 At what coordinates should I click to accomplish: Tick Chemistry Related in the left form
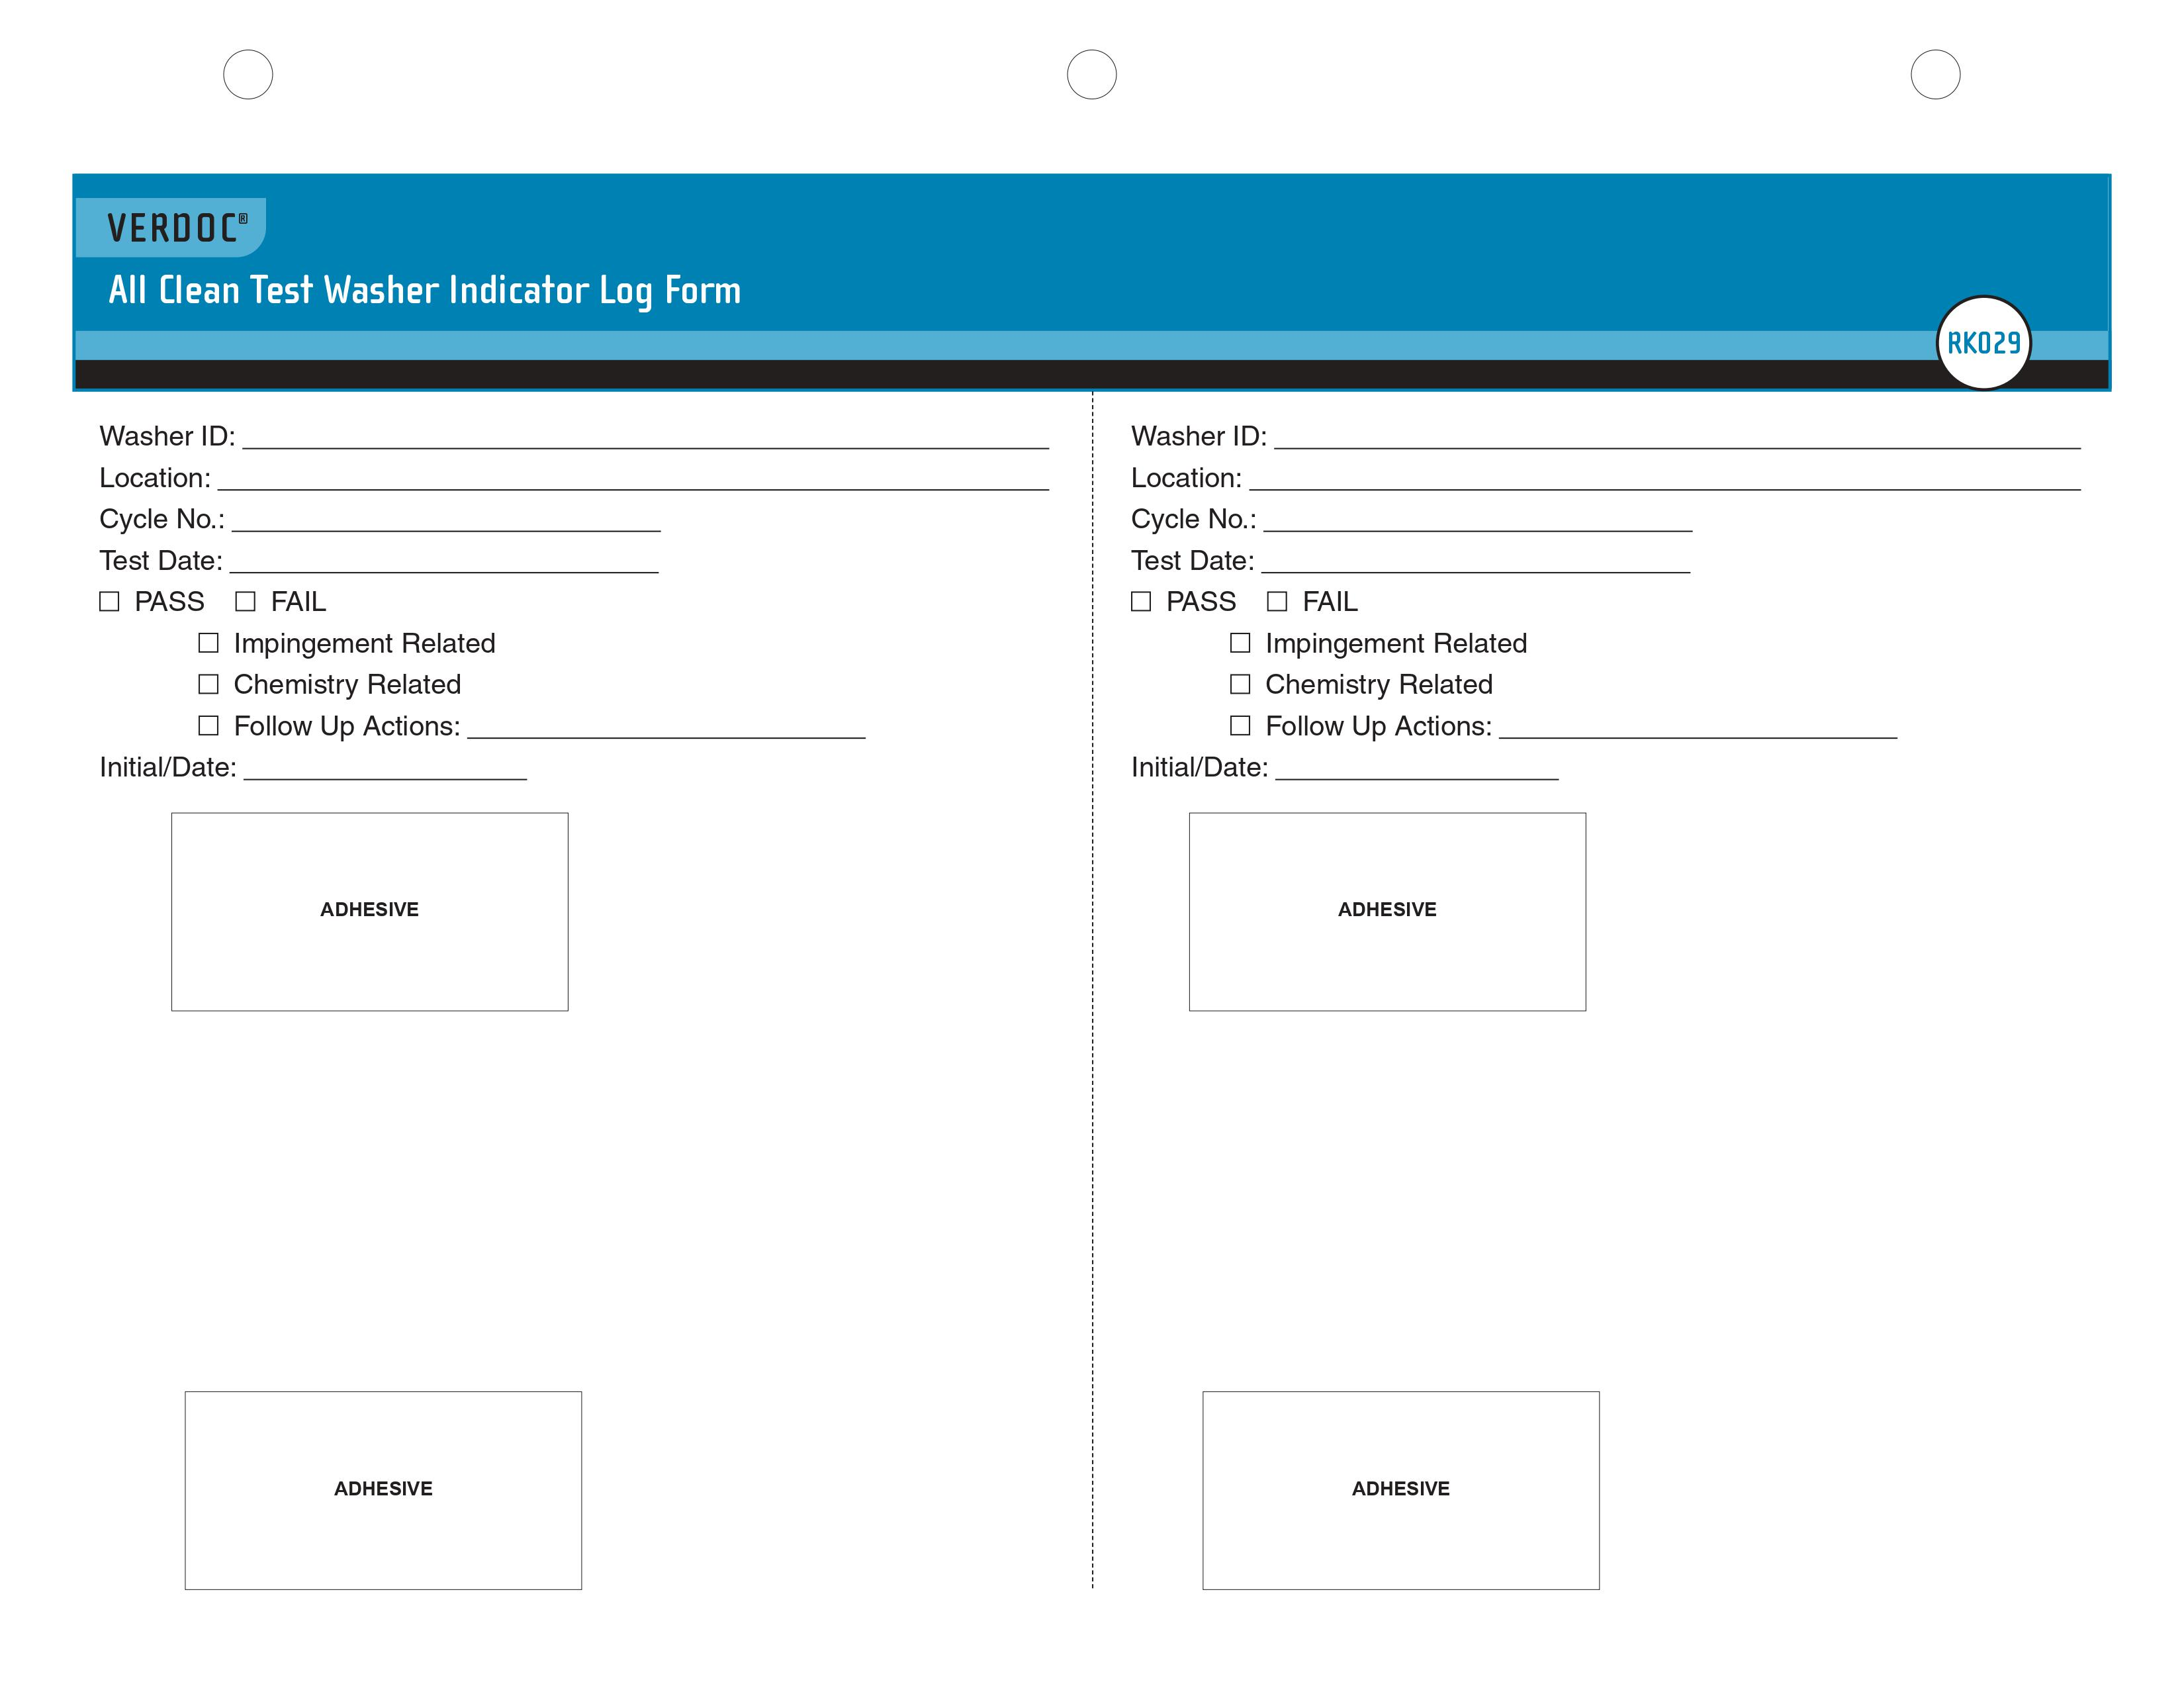click(x=208, y=684)
